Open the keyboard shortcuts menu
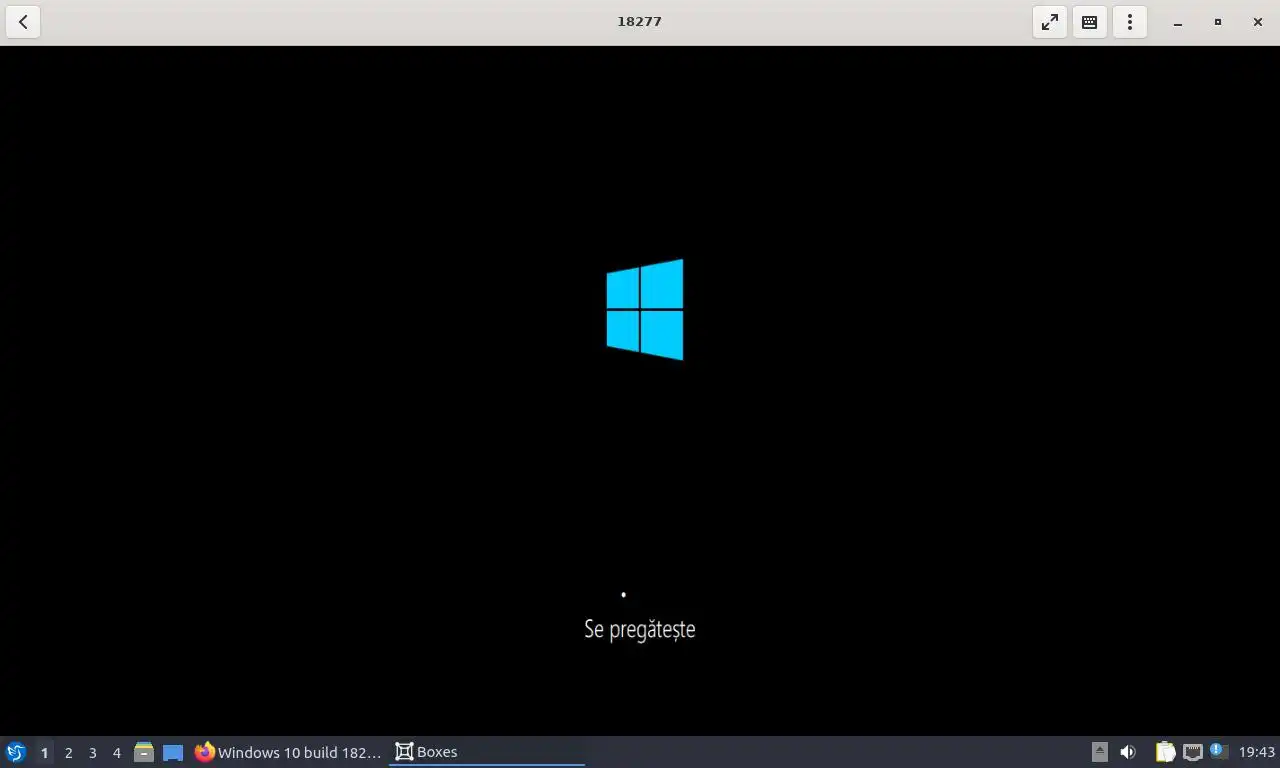Viewport: 1280px width, 768px height. 1090,22
